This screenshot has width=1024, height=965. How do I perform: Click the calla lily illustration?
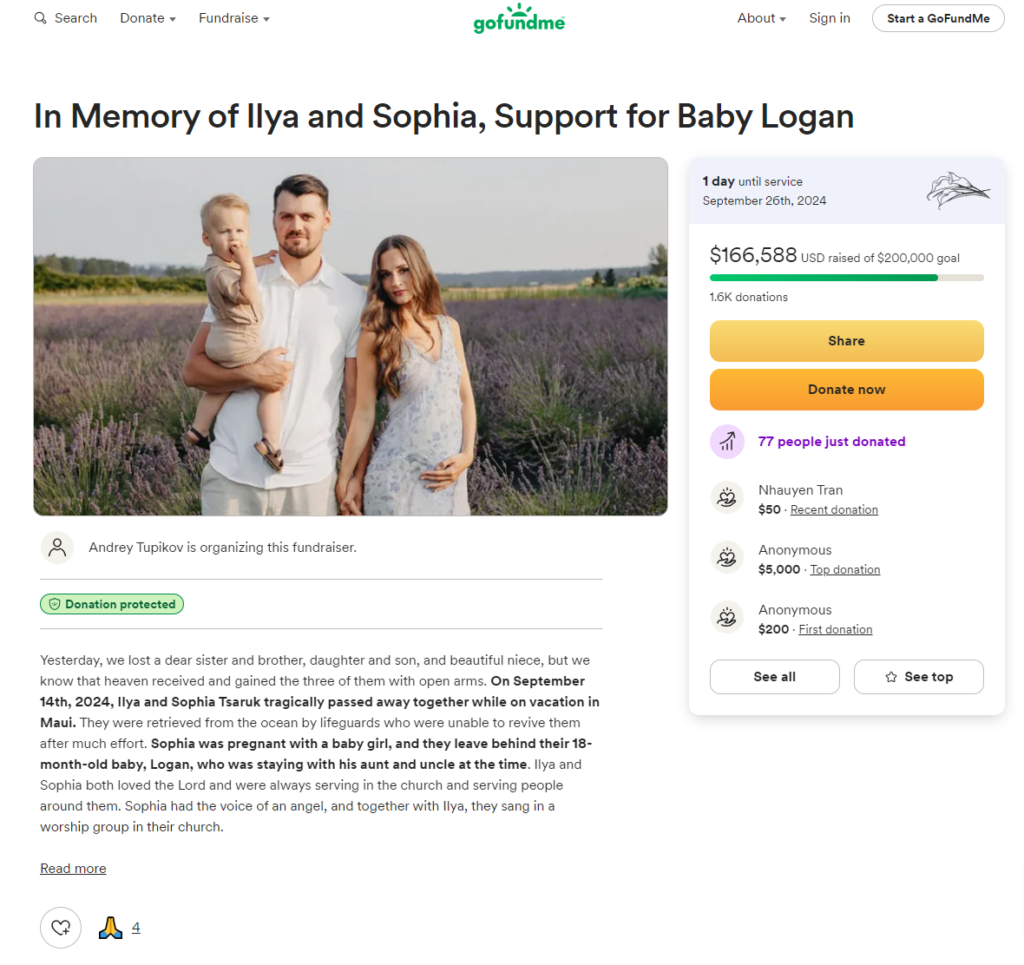click(957, 190)
